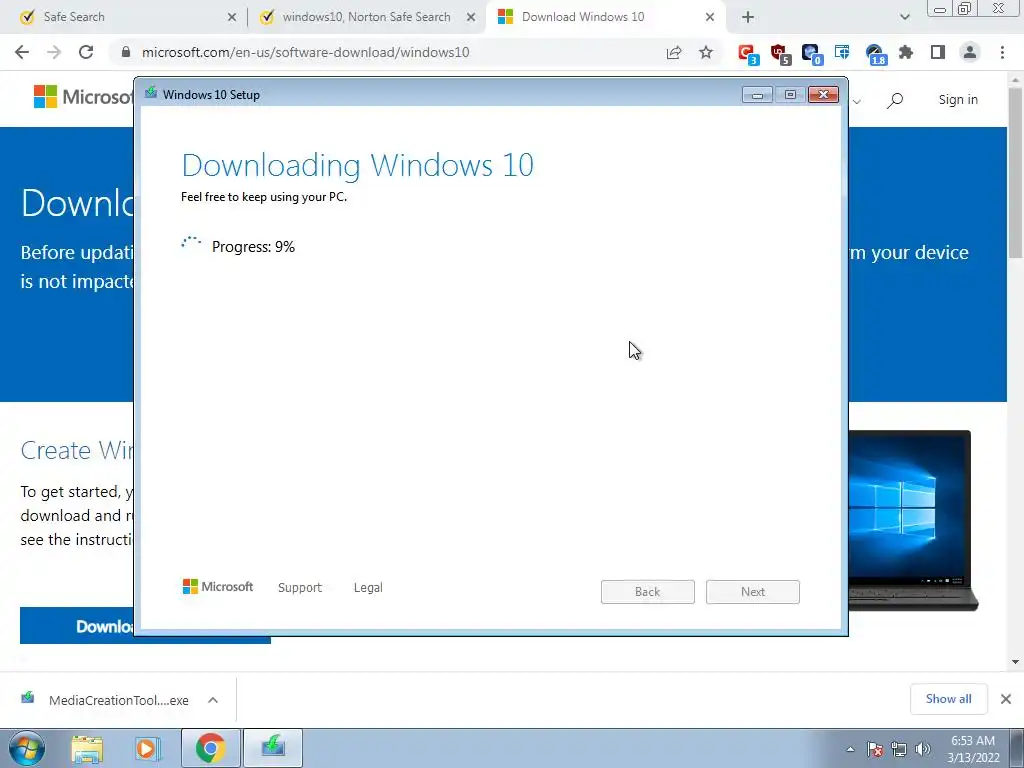Open Windows Explorer from the taskbar
The height and width of the screenshot is (768, 1024).
[87, 748]
